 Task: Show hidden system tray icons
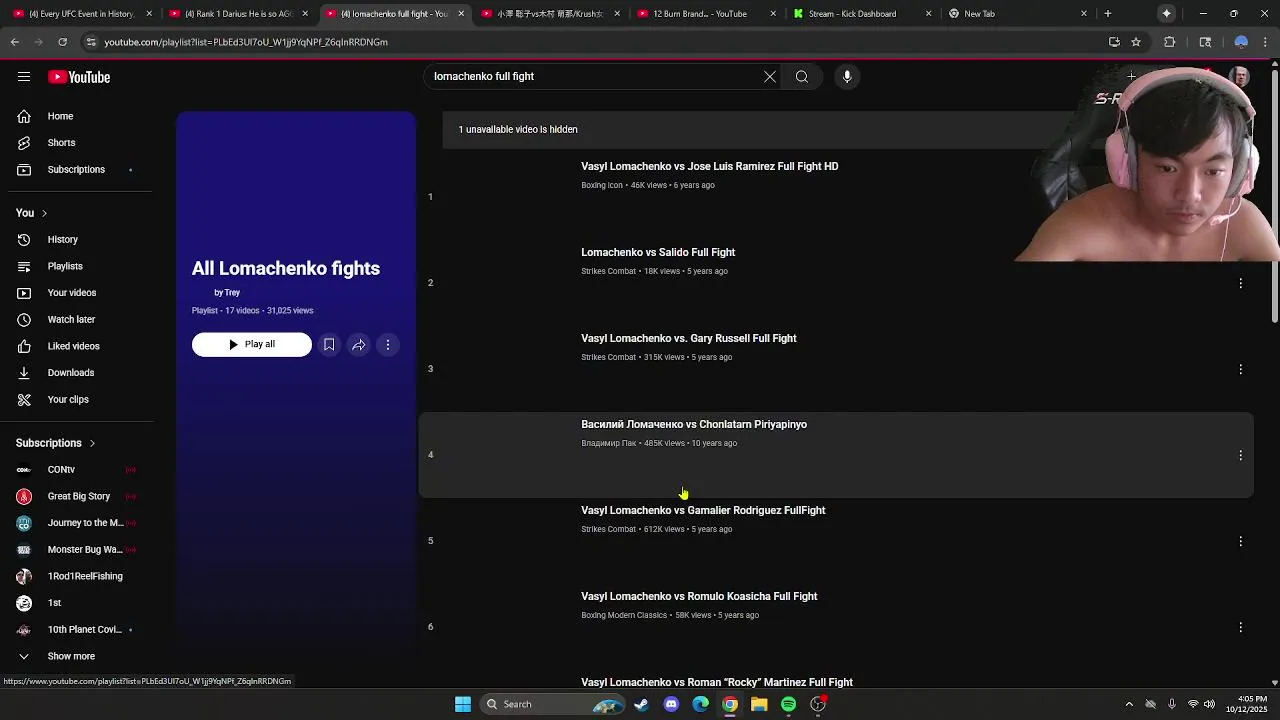pyautogui.click(x=1129, y=704)
